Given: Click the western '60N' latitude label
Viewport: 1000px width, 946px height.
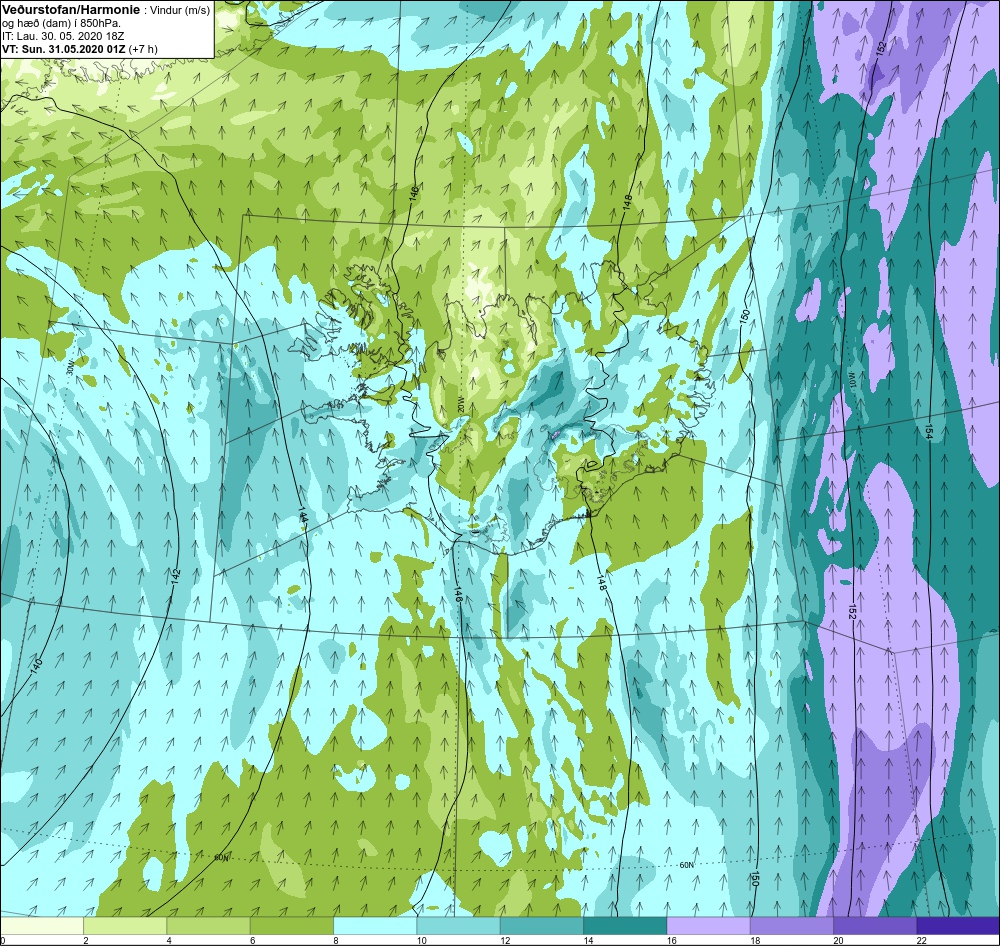Looking at the screenshot, I should [x=221, y=858].
